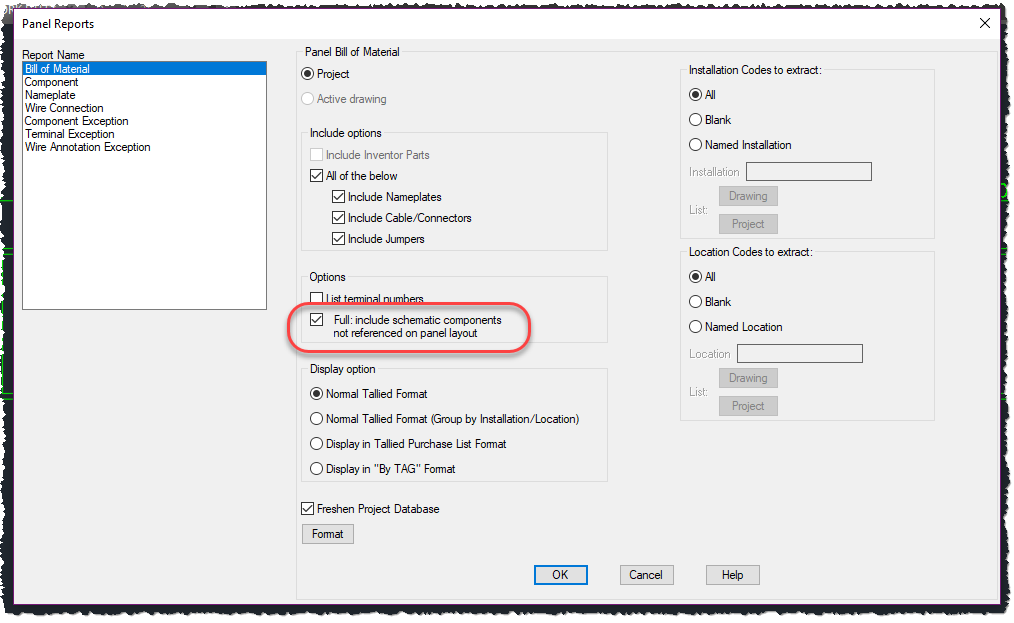Choose Display in "By TAG" Format
This screenshot has width=1014, height=623.
316,468
